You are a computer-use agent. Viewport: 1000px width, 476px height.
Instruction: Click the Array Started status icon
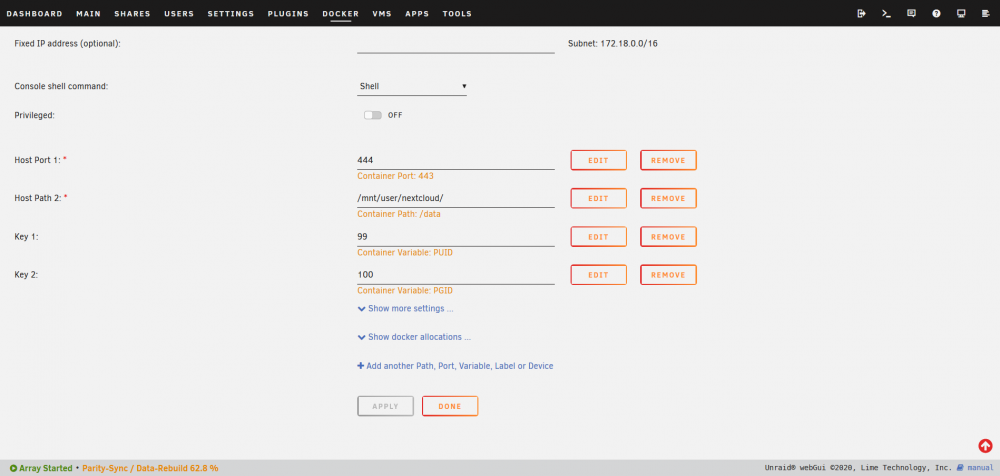click(x=13, y=468)
